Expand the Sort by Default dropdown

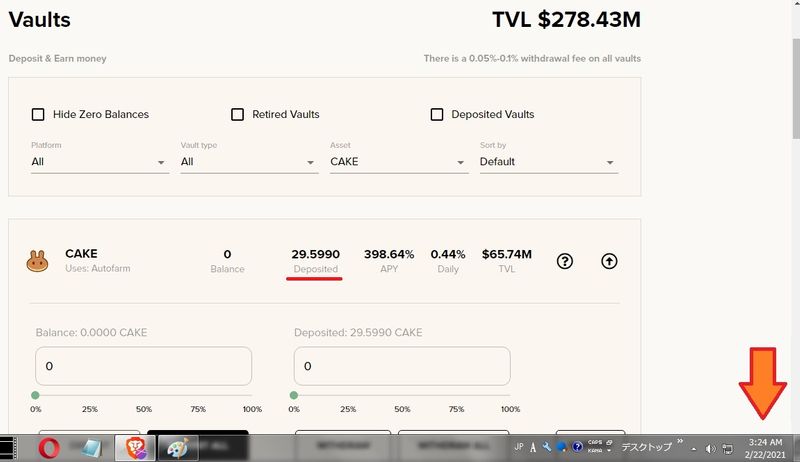click(548, 162)
